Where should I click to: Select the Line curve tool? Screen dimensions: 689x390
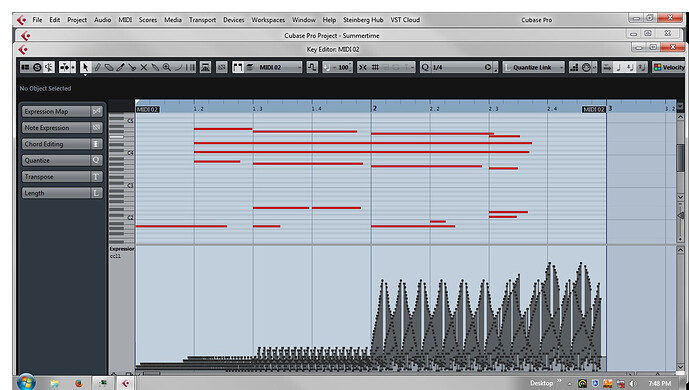(179, 67)
